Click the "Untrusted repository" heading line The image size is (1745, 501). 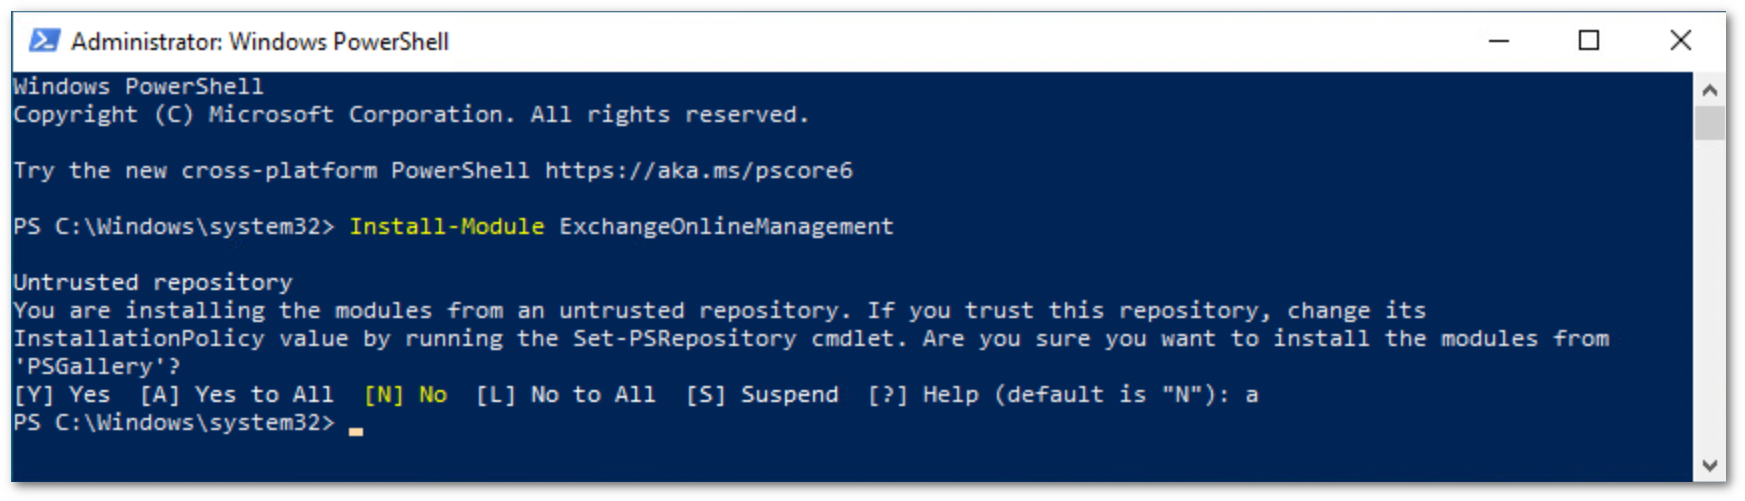click(x=153, y=283)
